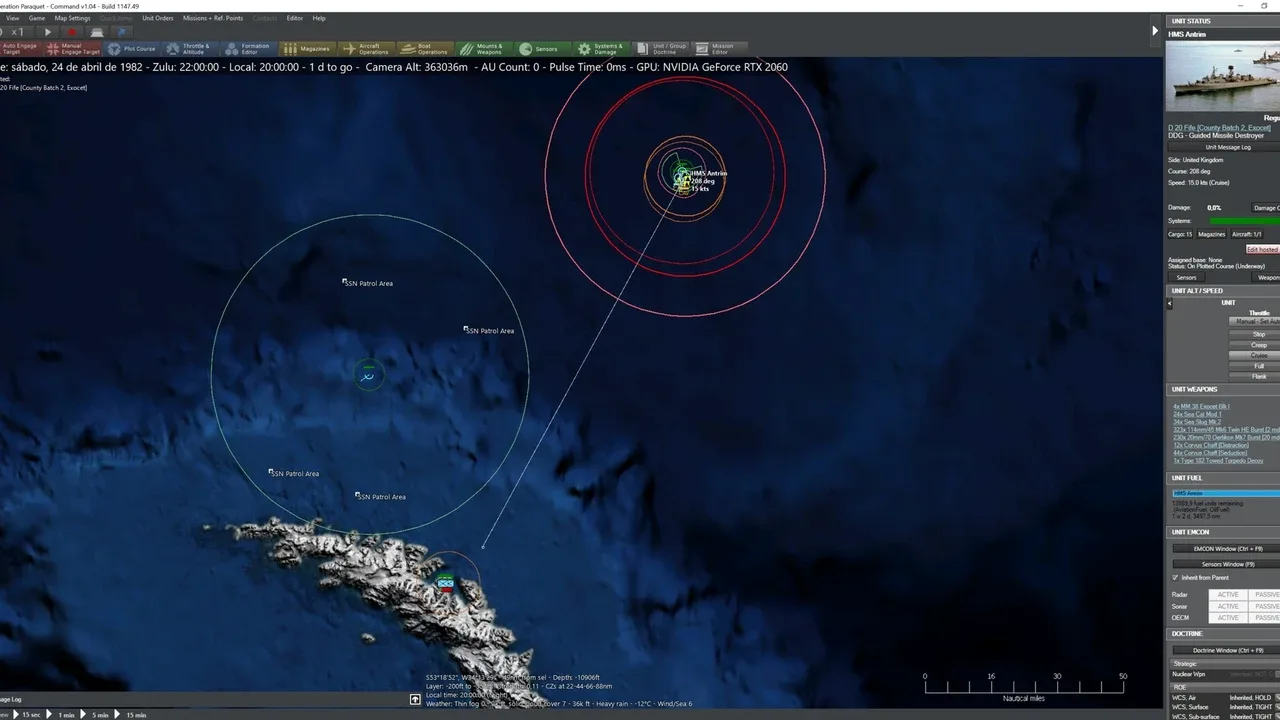The image size is (1280, 720).
Task: Click the HMS Antrim unit on map
Action: (683, 175)
